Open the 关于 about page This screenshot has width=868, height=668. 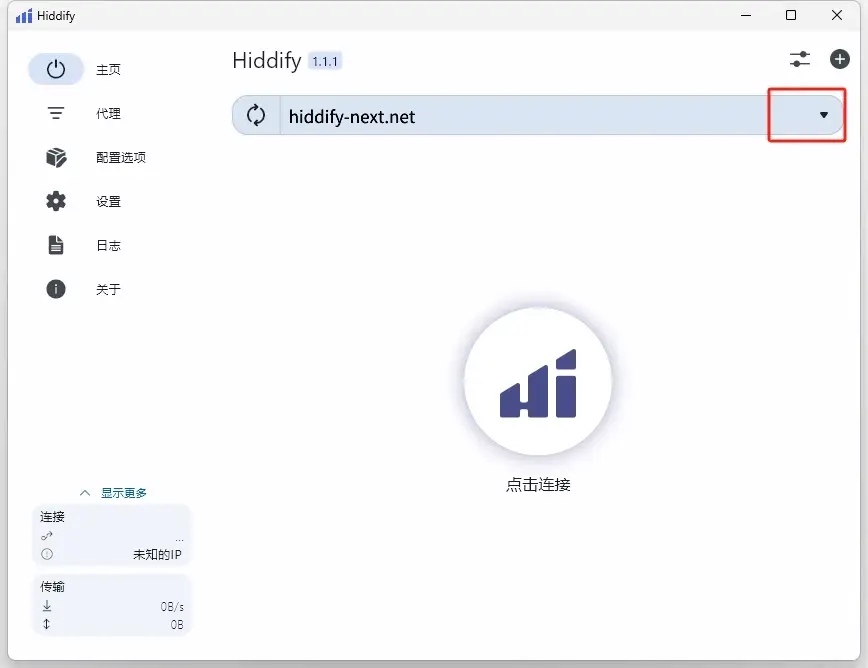click(x=108, y=289)
